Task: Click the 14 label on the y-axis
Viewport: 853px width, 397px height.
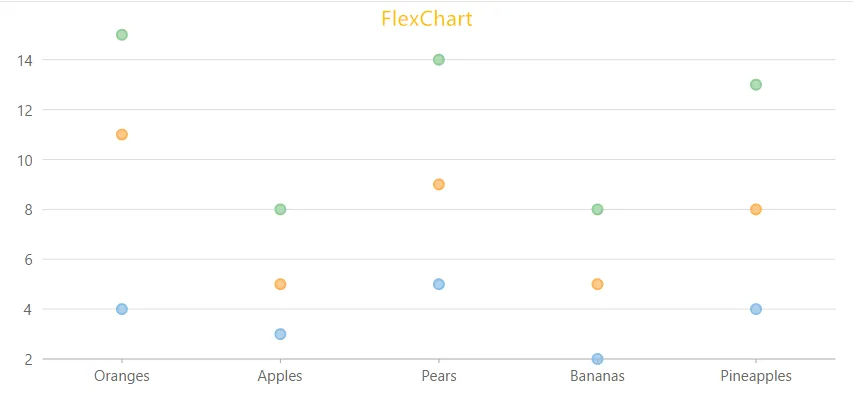Action: coord(25,60)
